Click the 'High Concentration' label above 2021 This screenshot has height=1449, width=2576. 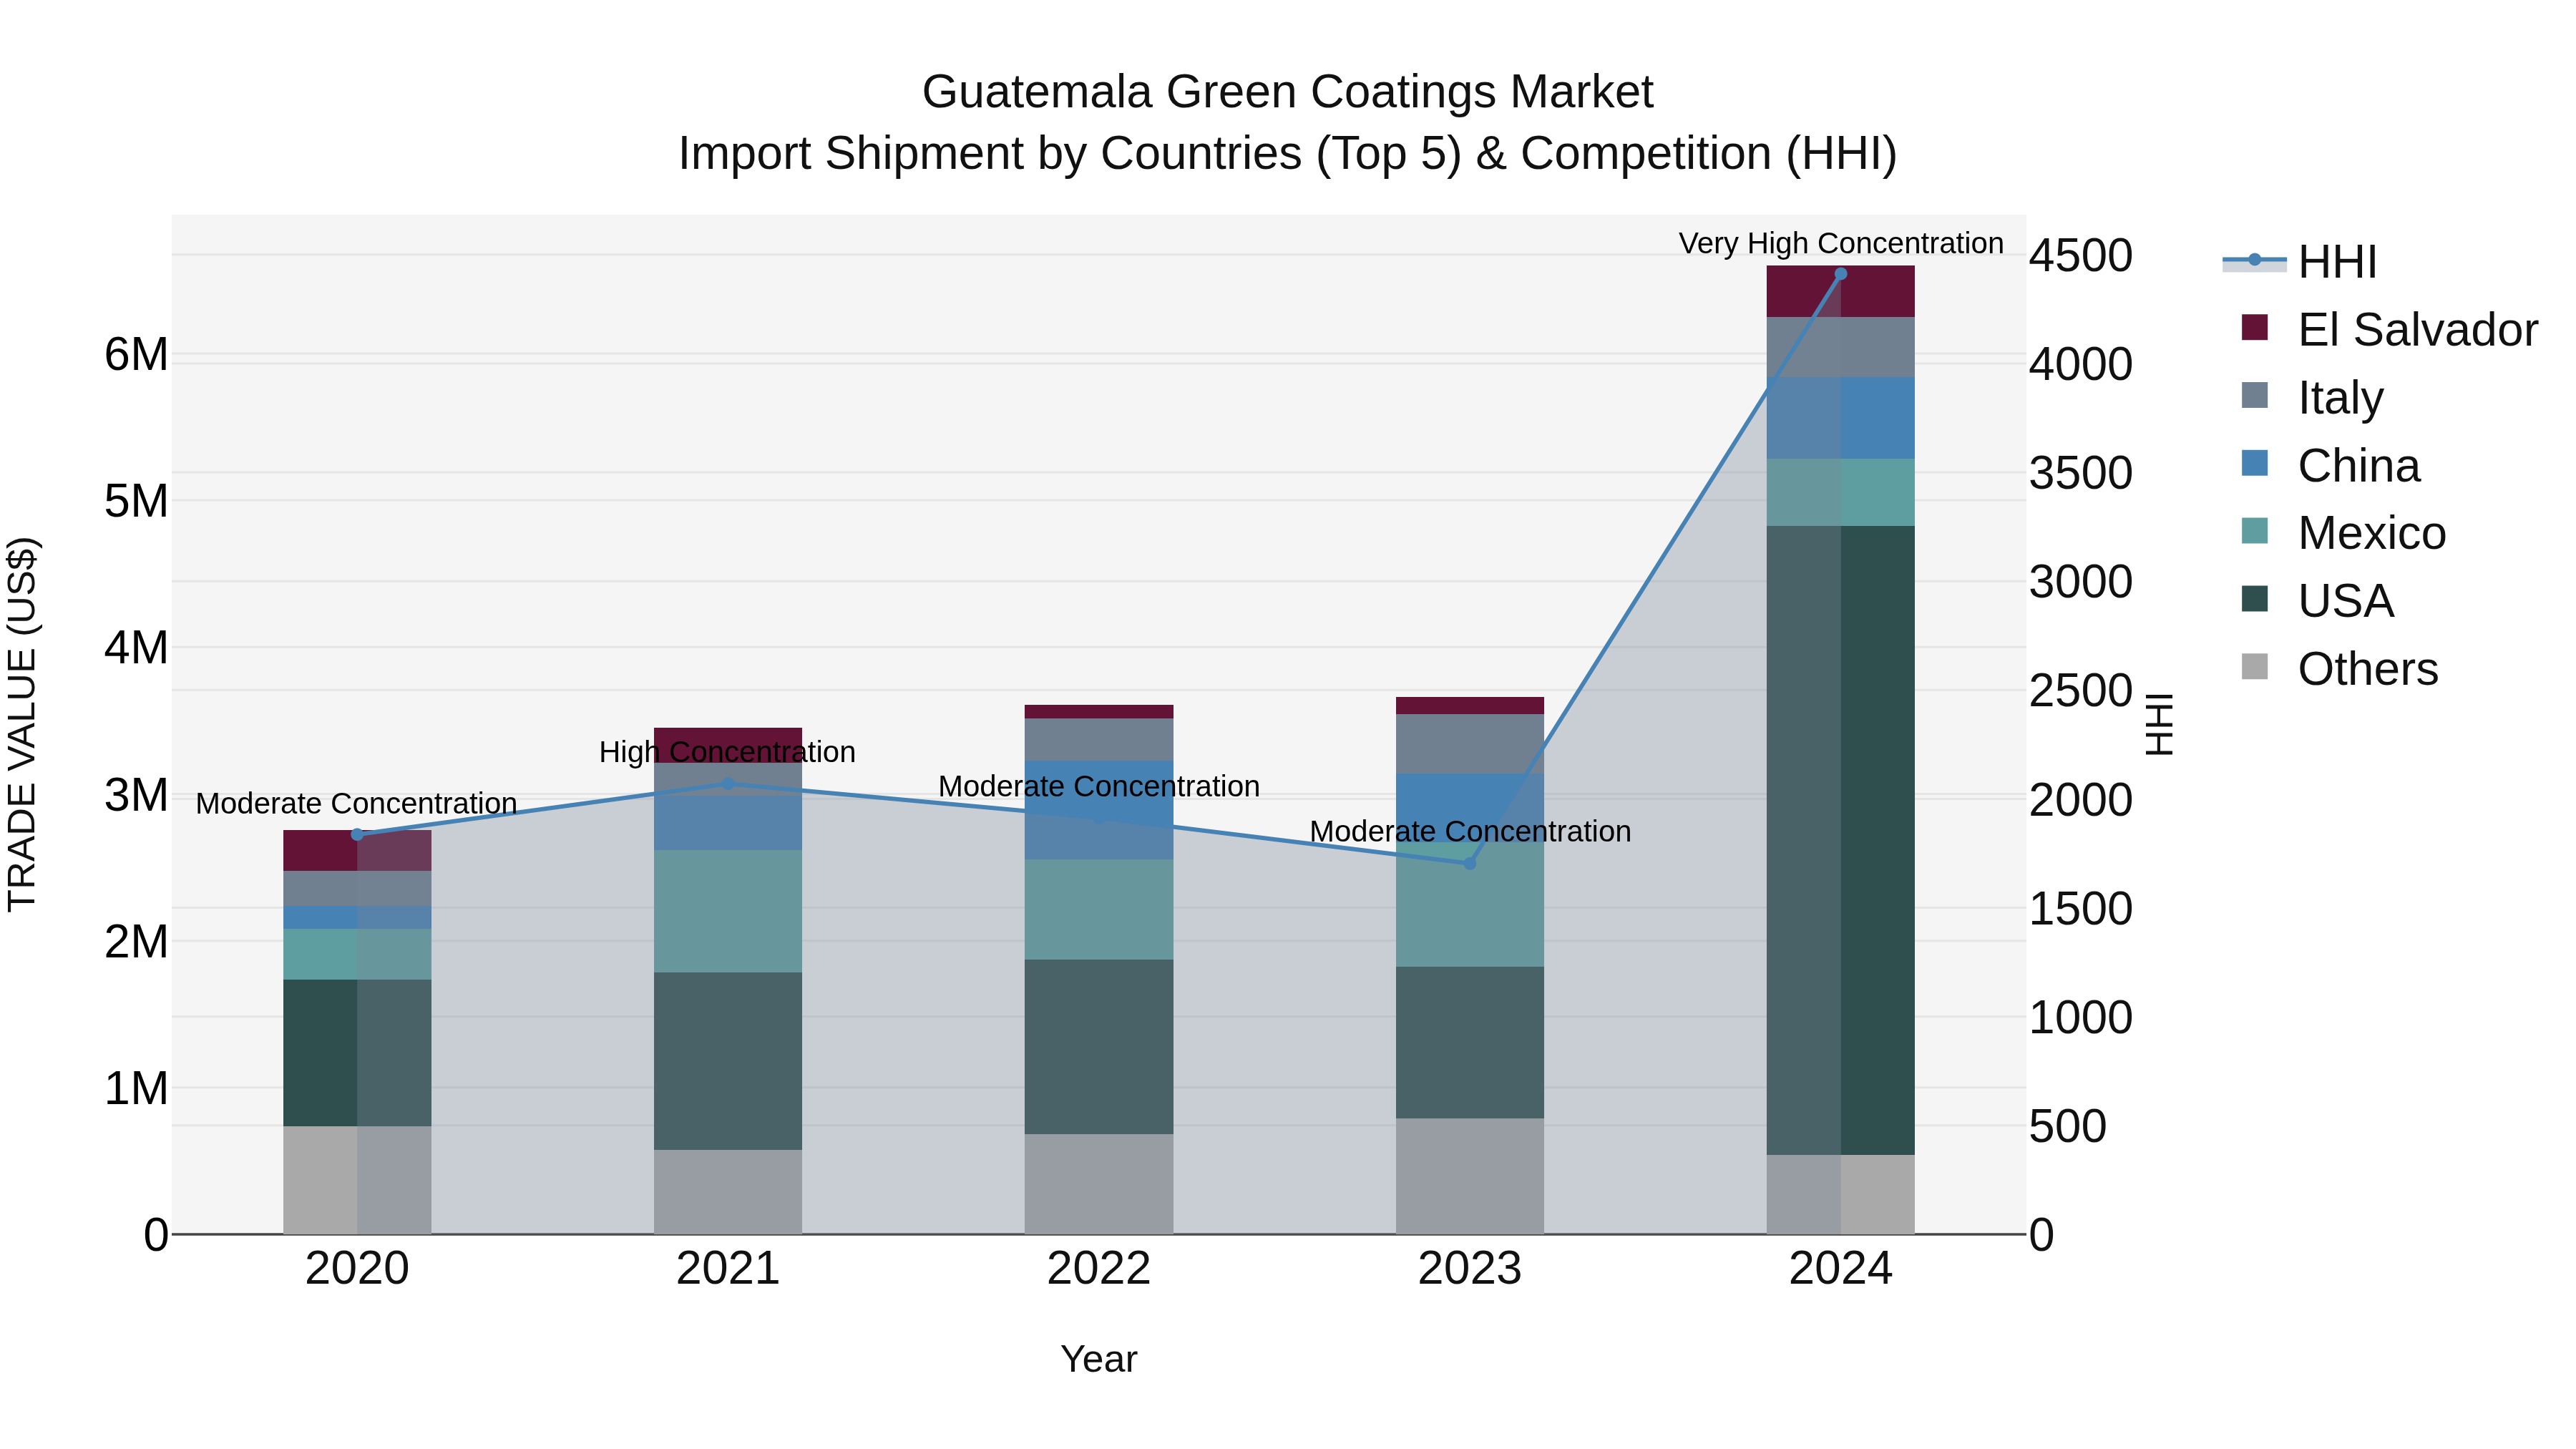[727, 752]
